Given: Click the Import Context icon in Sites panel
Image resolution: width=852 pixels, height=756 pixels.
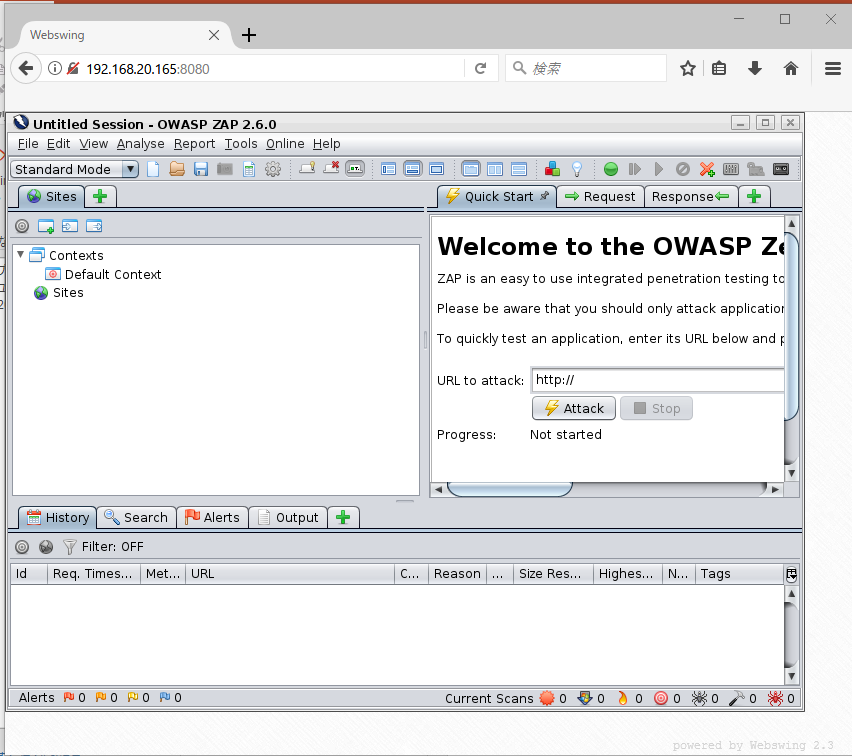Looking at the screenshot, I should (70, 226).
